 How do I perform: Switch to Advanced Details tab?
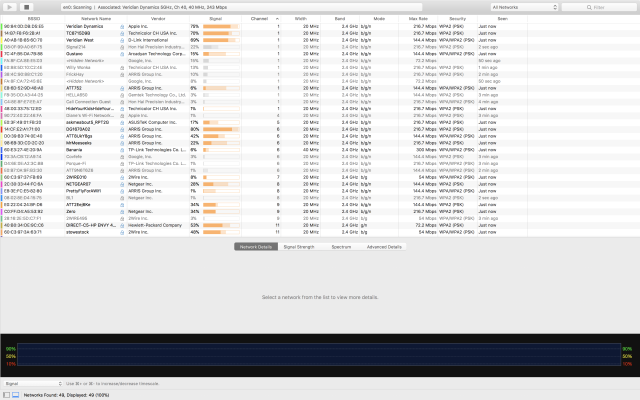click(x=384, y=247)
